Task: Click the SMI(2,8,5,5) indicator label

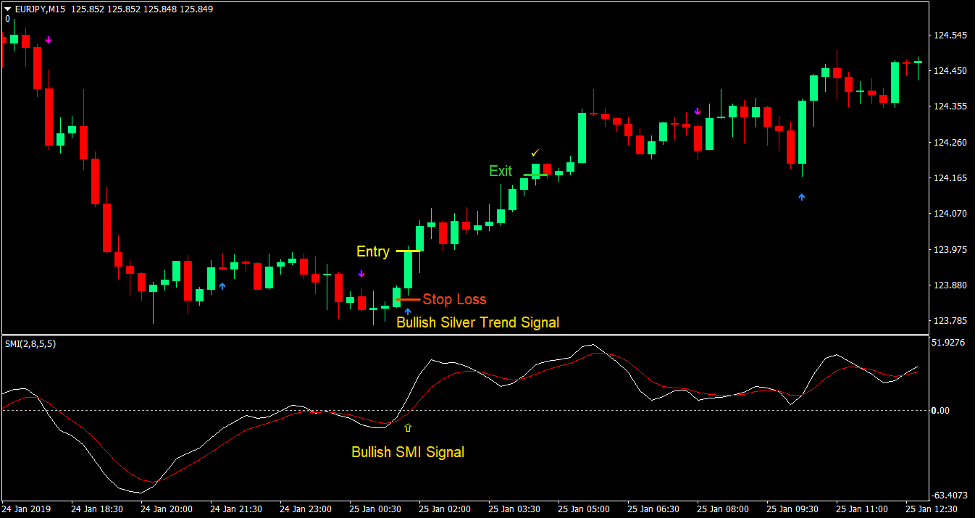Action: pyautogui.click(x=30, y=344)
